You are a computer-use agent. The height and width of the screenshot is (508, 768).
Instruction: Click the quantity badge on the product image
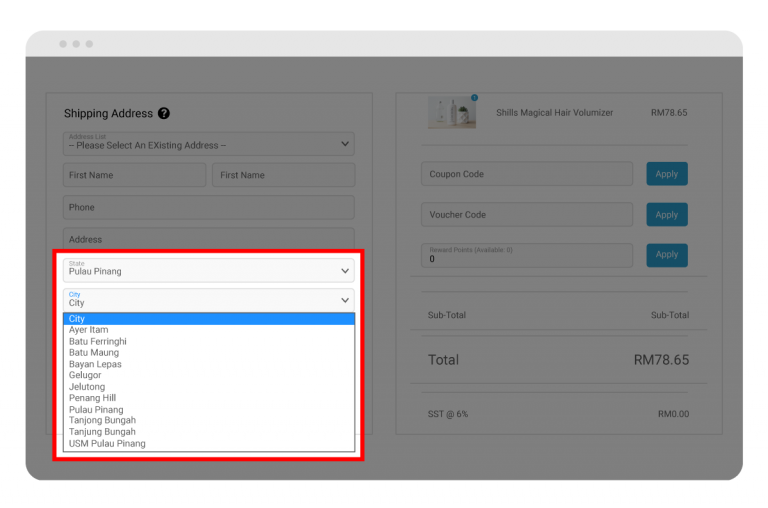474,98
